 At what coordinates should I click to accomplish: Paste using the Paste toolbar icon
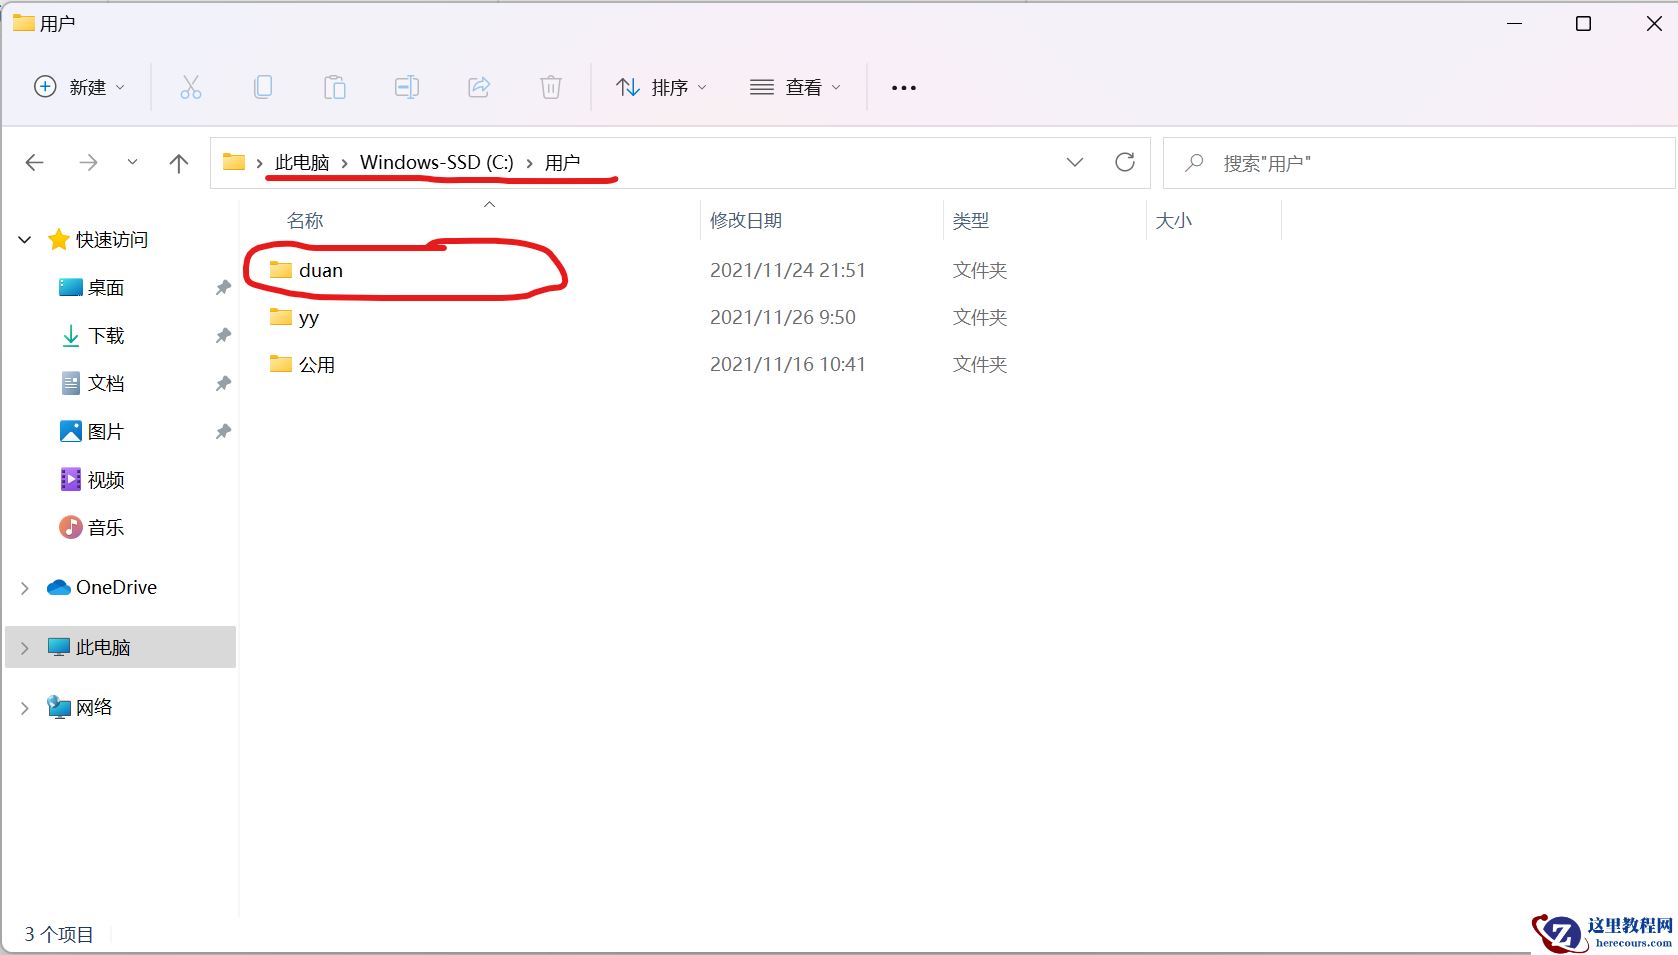pyautogui.click(x=335, y=87)
